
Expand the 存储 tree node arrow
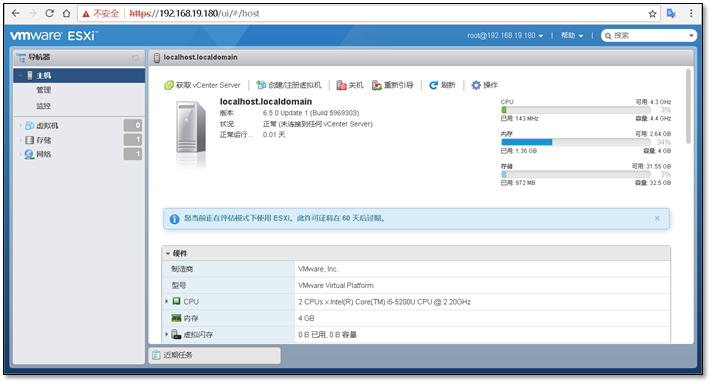pyautogui.click(x=21, y=140)
